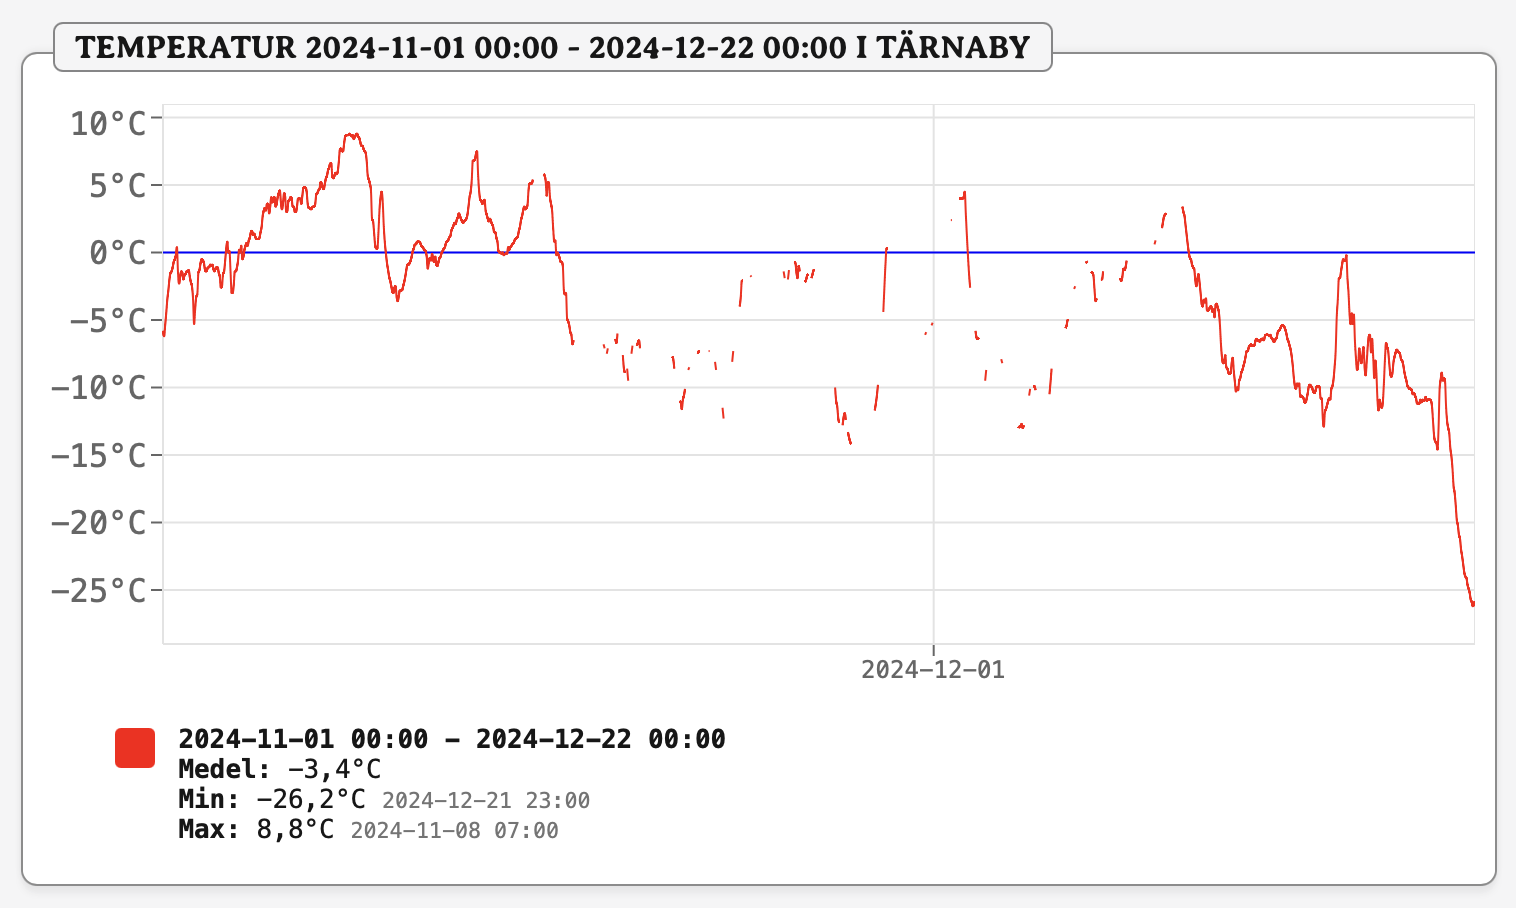Click the 2024-12-01 x-axis date label
The height and width of the screenshot is (908, 1516).
coord(932,670)
